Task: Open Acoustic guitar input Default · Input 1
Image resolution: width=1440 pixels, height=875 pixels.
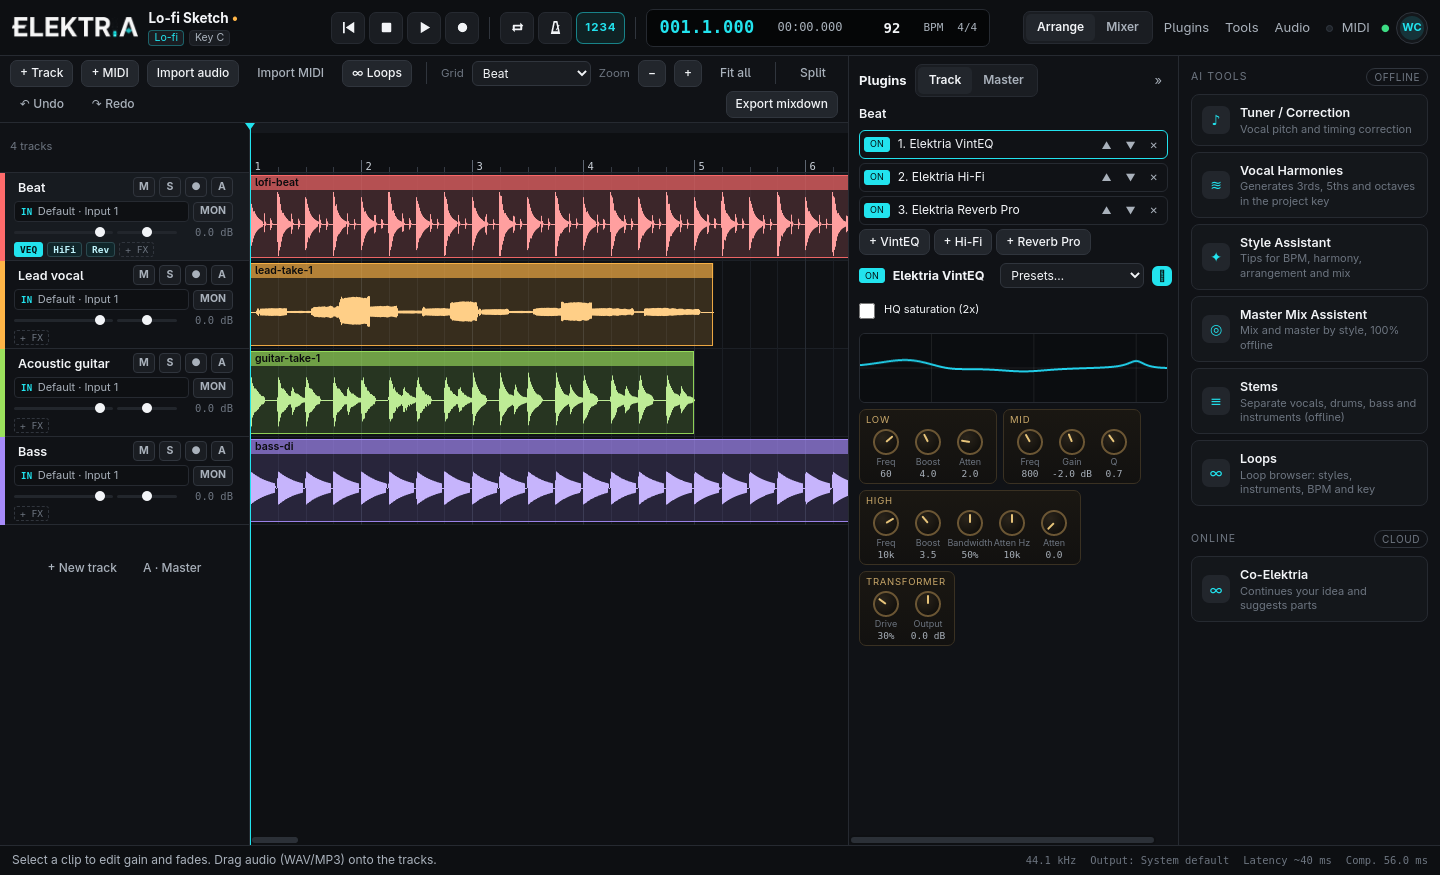Action: 101,387
